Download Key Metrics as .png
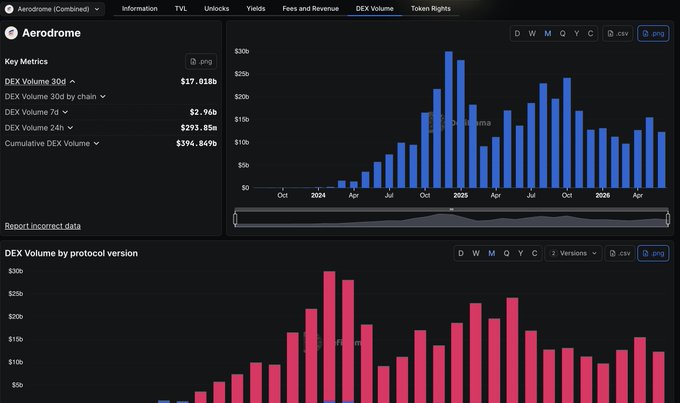This screenshot has height=403, width=680. tap(201, 62)
